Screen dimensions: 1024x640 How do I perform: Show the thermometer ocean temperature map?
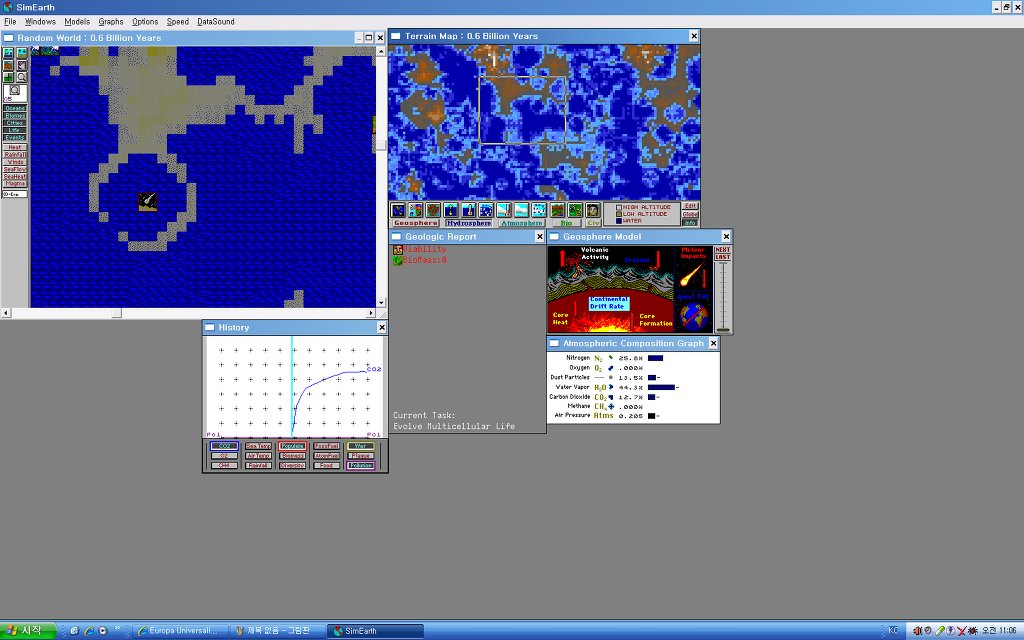[468, 210]
